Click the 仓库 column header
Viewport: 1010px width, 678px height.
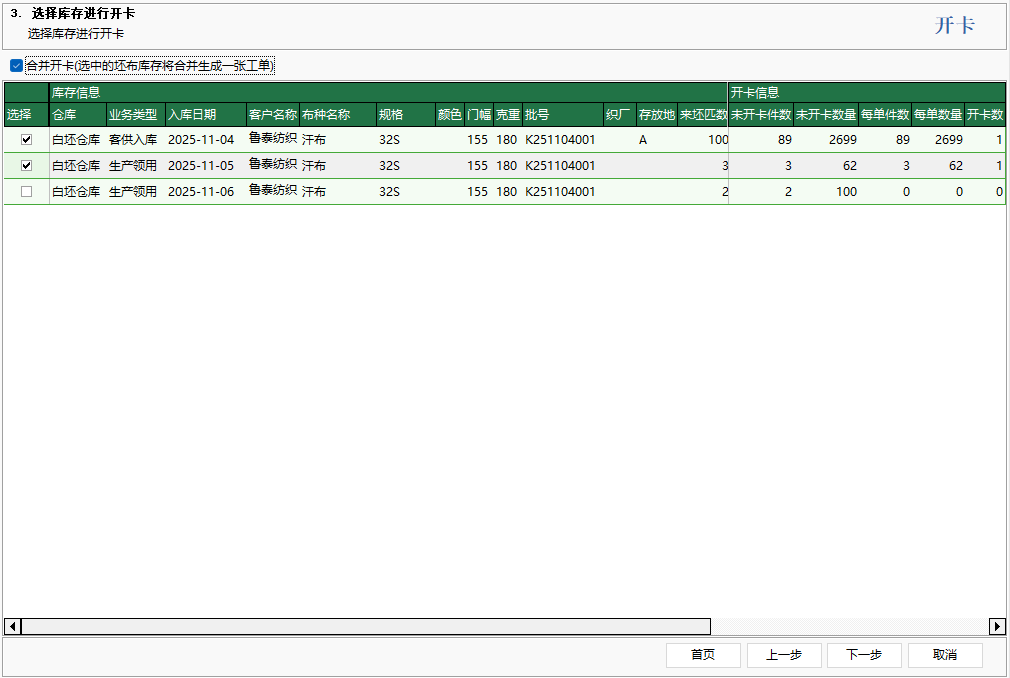coord(77,114)
